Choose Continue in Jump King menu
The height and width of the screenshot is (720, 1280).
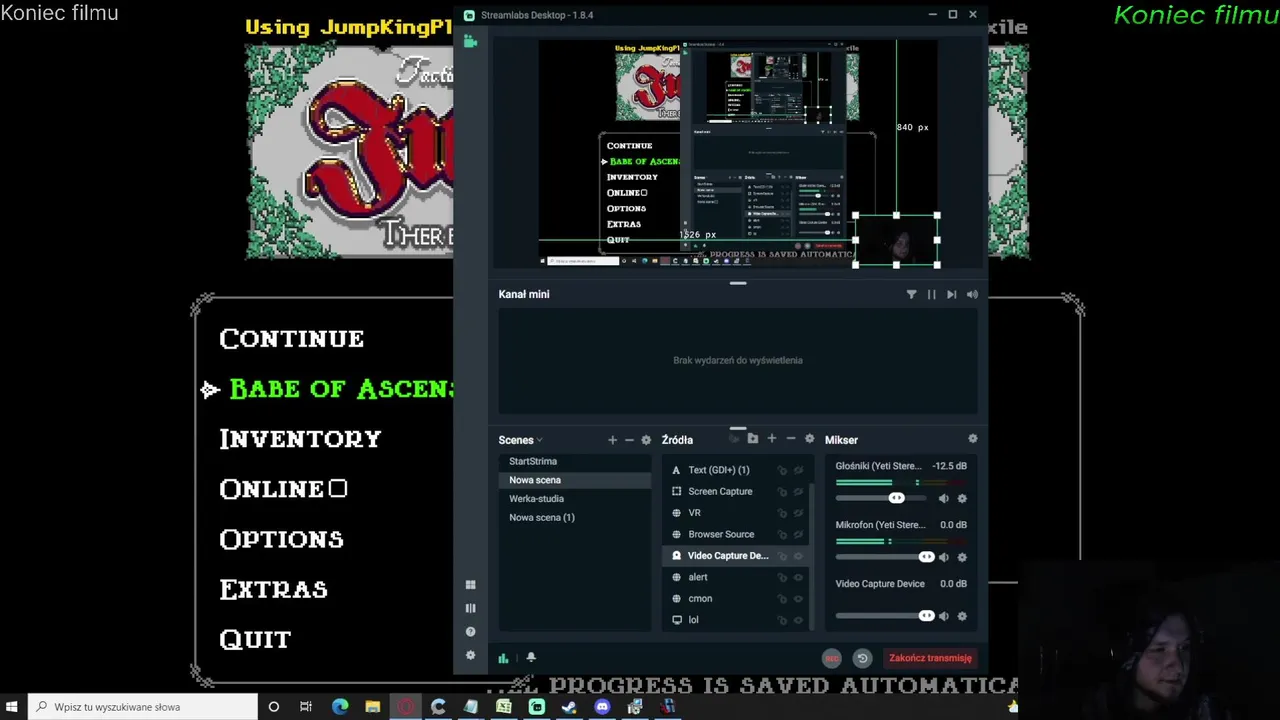point(291,339)
